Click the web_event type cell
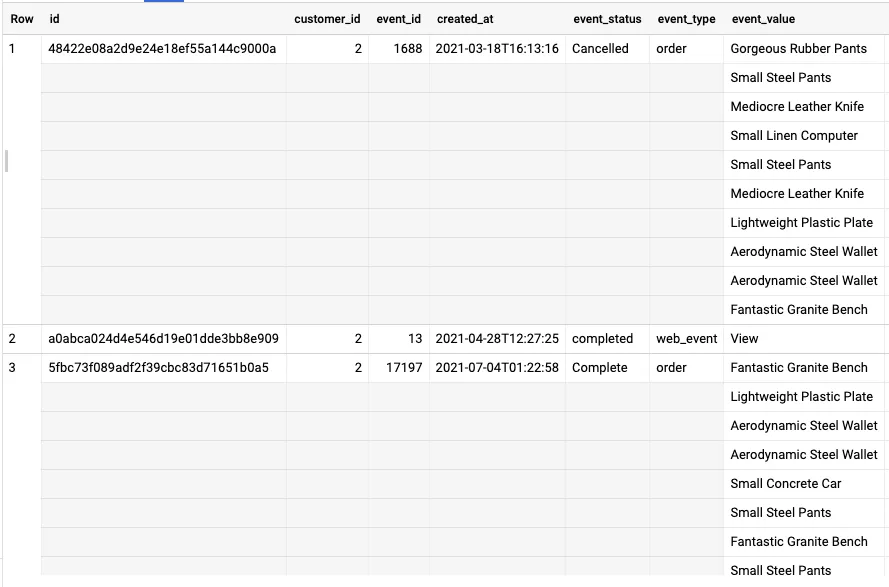 click(x=687, y=339)
